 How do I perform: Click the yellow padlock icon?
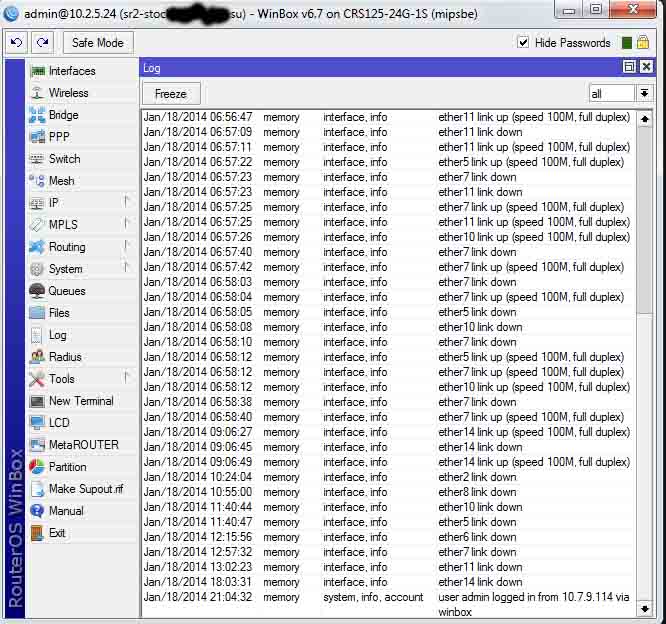click(643, 42)
